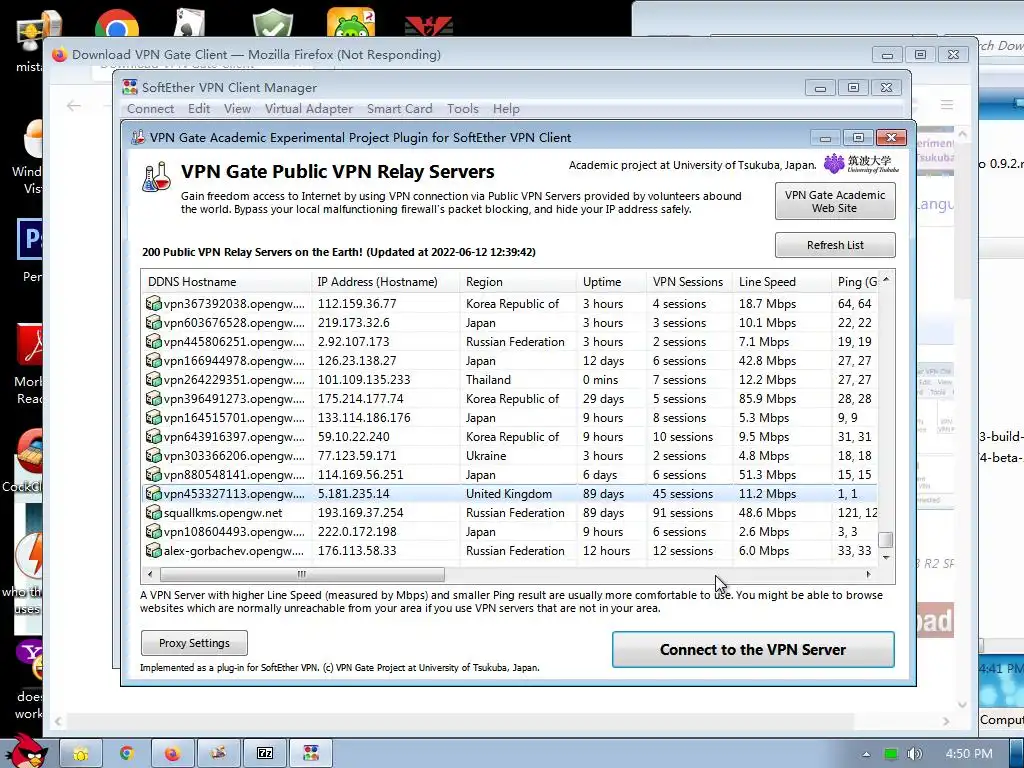
Task: Click the 10 sessions cell
Action: pyautogui.click(x=683, y=437)
